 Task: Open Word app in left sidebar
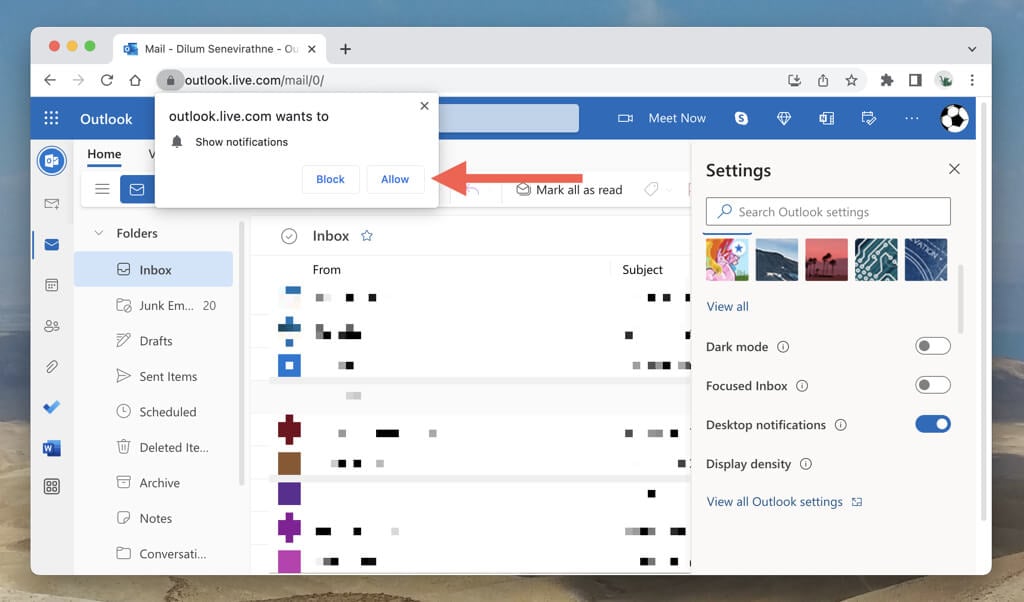[x=52, y=448]
